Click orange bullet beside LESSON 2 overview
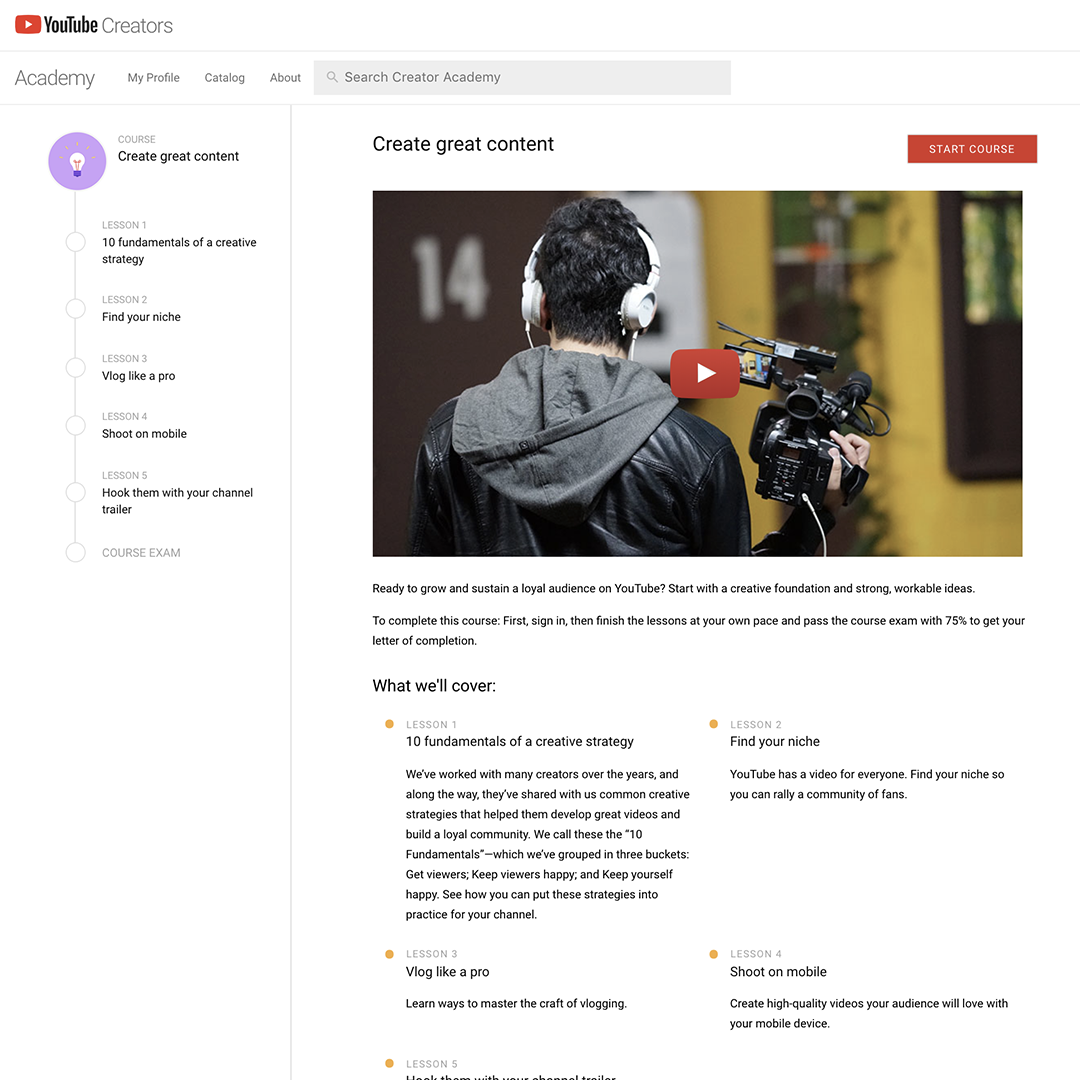This screenshot has height=1080, width=1080. (x=714, y=724)
